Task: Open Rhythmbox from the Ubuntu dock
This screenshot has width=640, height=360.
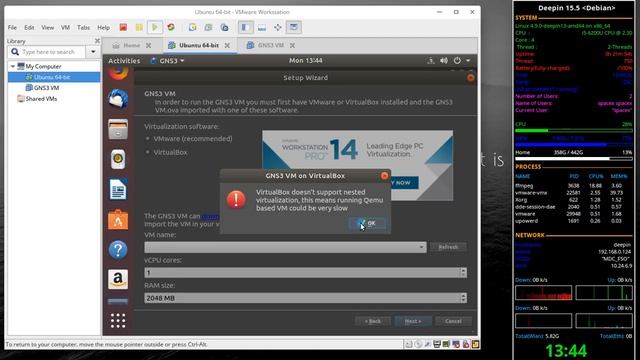Action: 118,159
